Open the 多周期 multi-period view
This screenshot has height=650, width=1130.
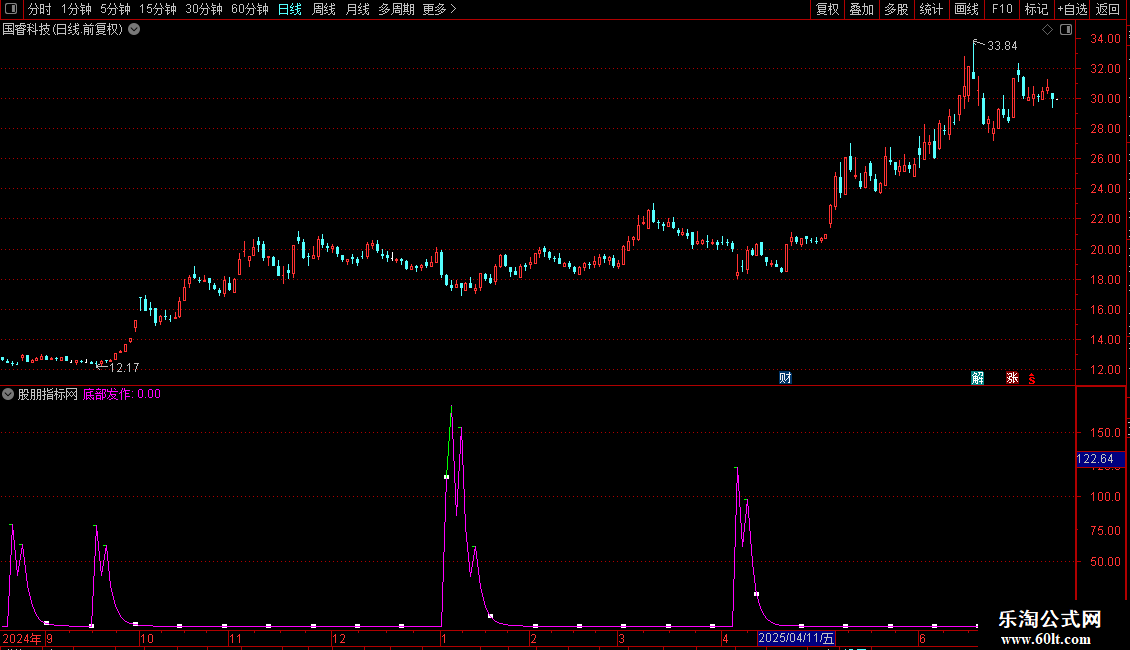click(x=396, y=9)
